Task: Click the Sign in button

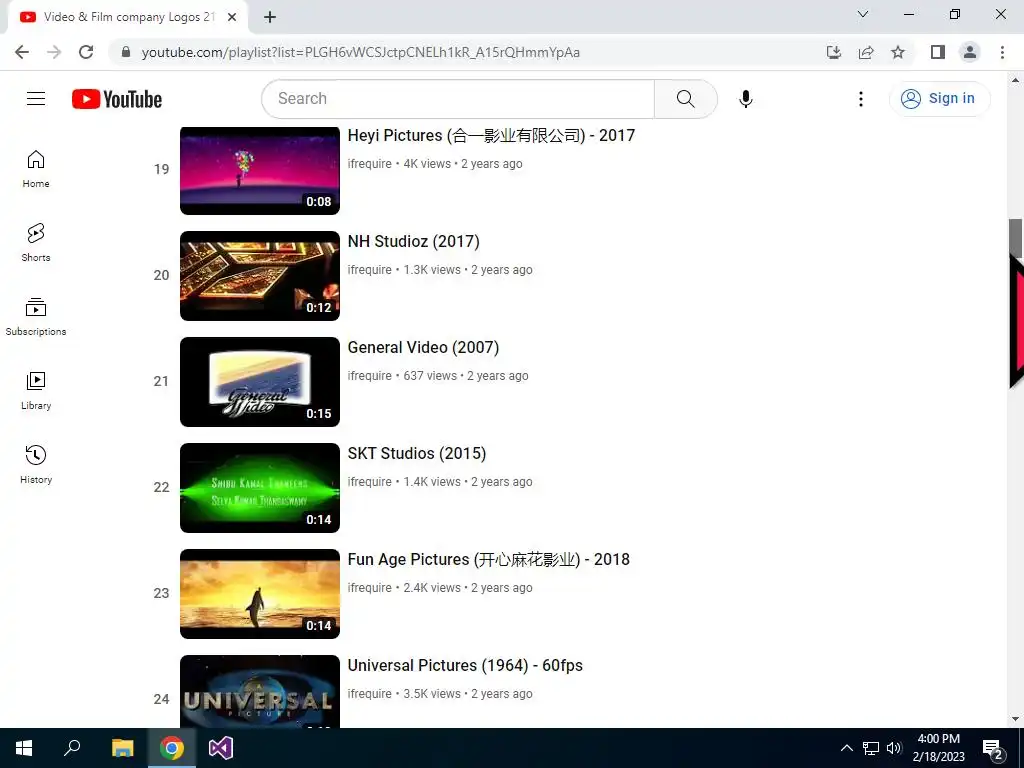Action: (939, 99)
